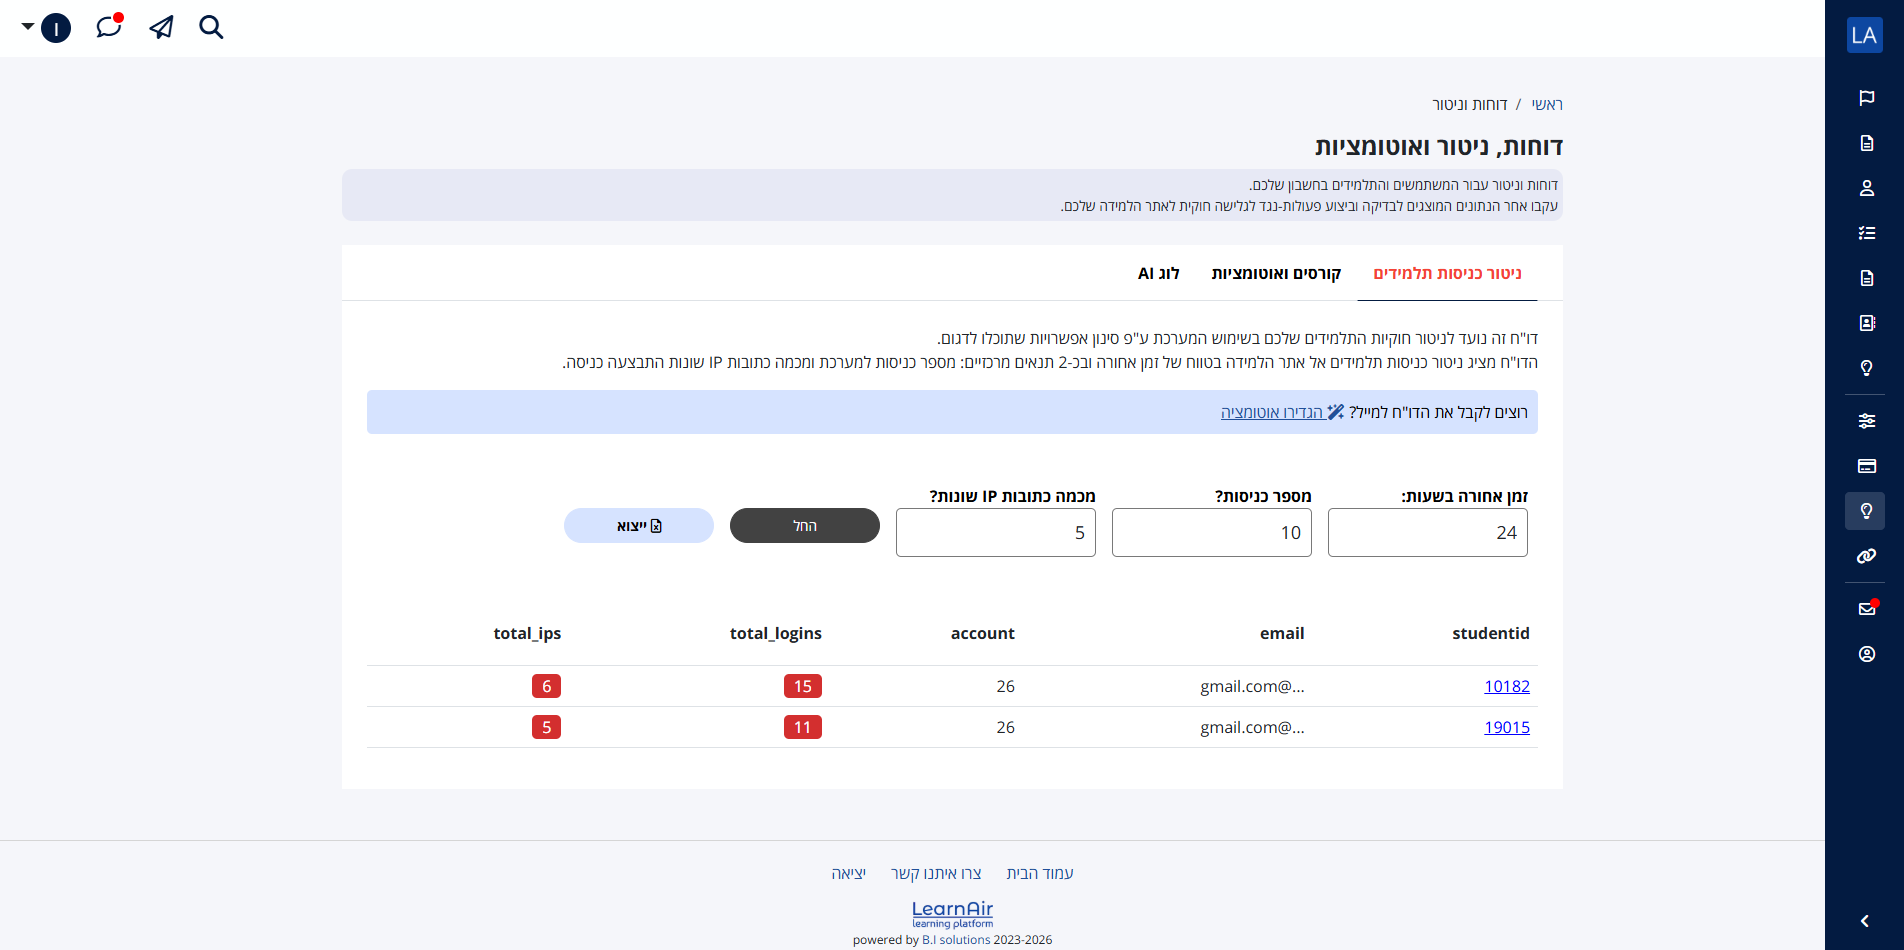
Task: Click the flag icon in the sidebar
Action: pyautogui.click(x=1866, y=98)
